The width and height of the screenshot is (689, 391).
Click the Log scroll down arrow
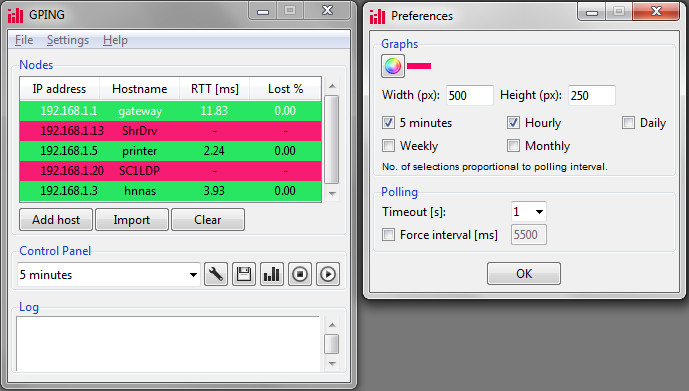332,363
